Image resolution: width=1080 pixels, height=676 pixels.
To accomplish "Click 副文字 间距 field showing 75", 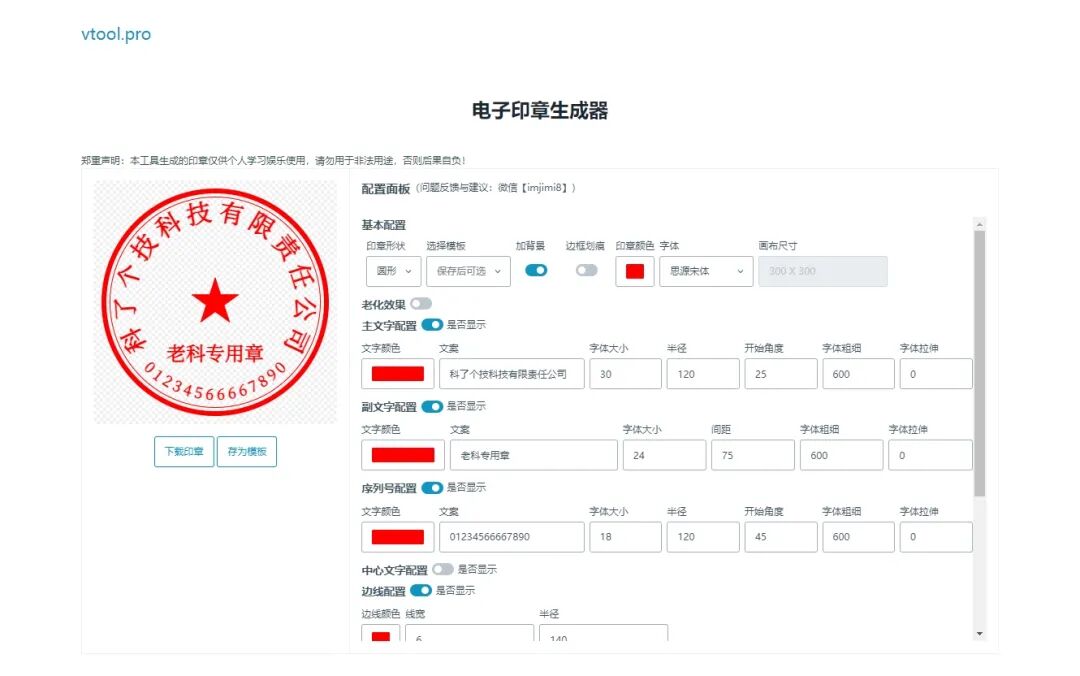I will tap(753, 455).
